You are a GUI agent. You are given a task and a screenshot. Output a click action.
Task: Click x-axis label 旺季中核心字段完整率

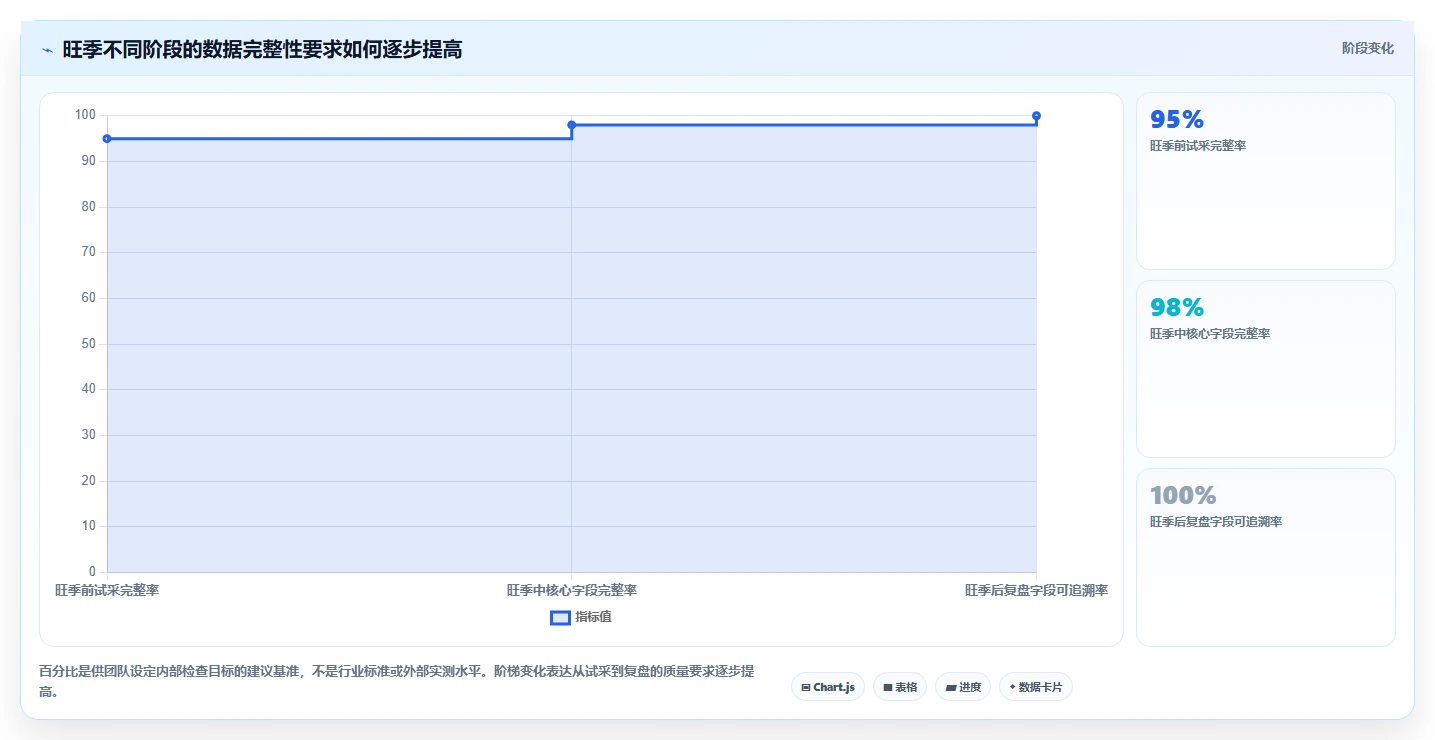(x=571, y=590)
